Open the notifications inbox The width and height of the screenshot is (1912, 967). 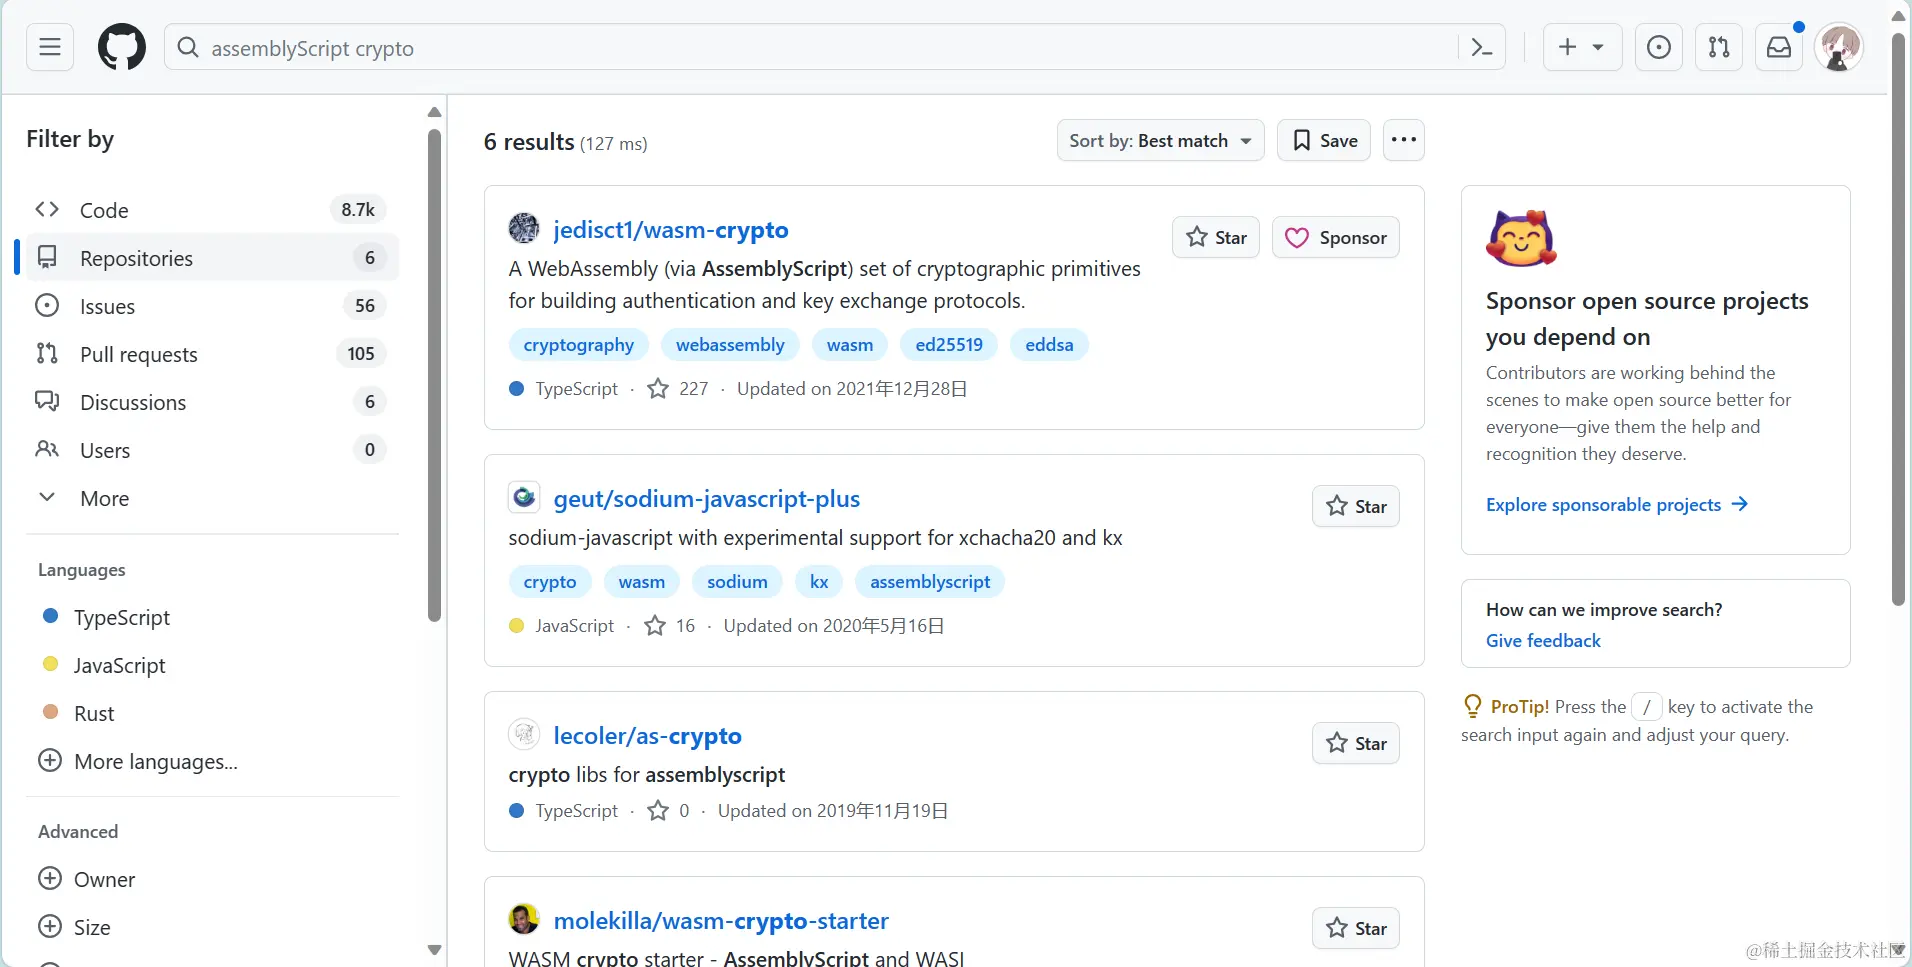click(1779, 47)
